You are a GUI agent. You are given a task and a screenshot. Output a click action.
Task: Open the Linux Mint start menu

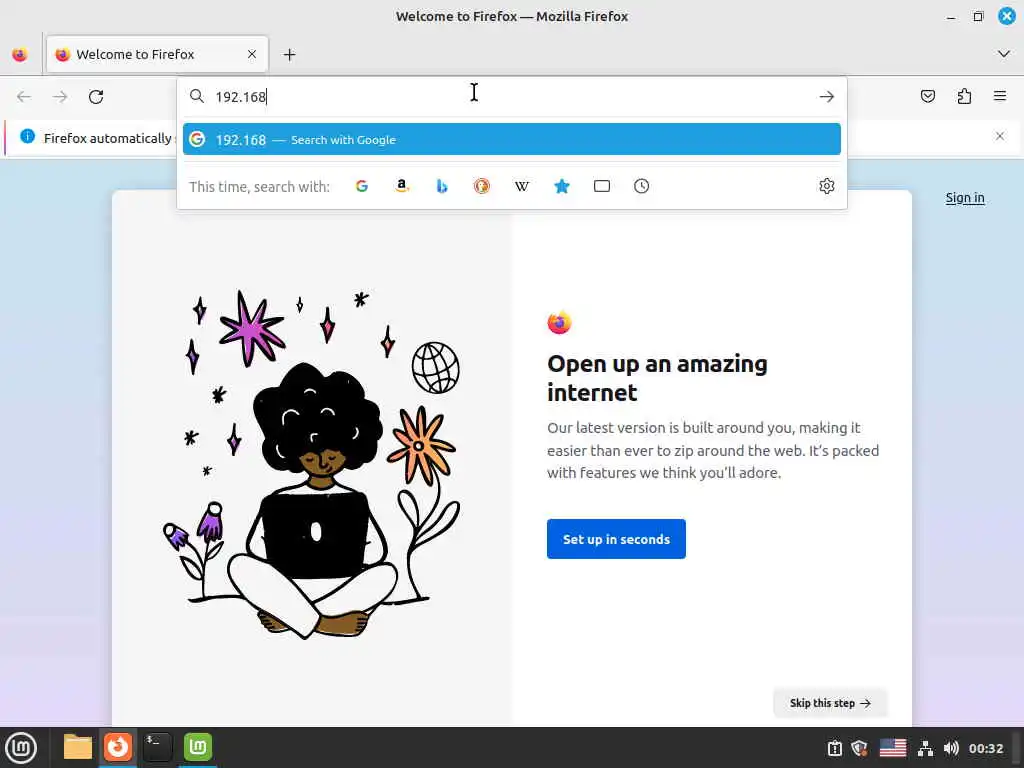pyautogui.click(x=21, y=748)
